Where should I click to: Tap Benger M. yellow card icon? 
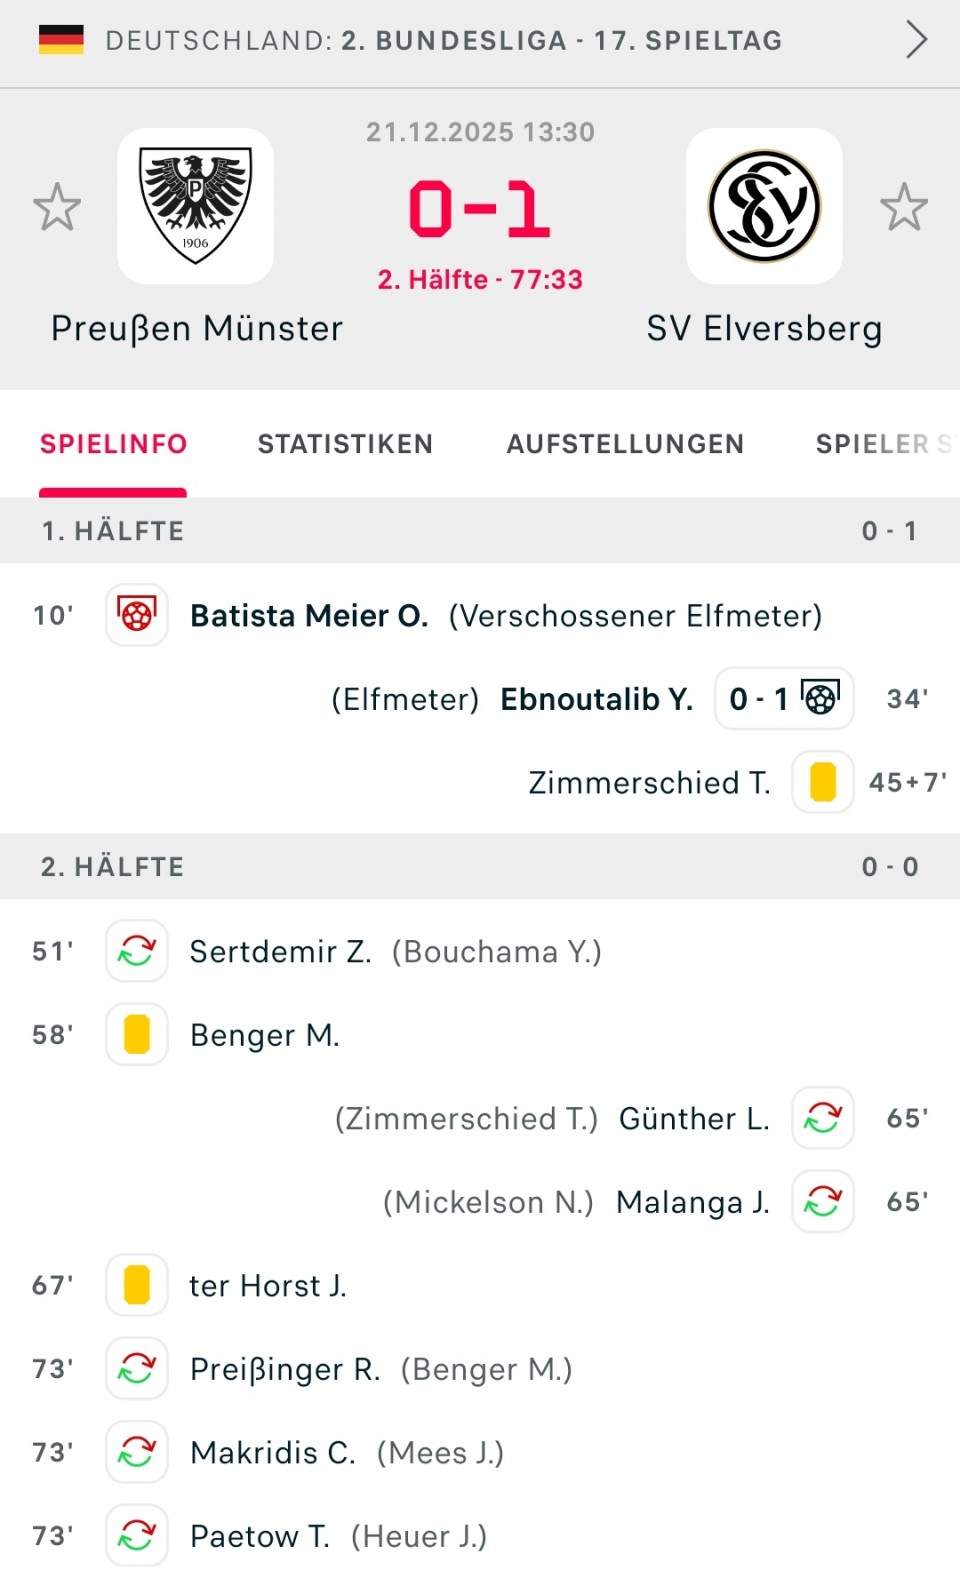coord(137,1035)
